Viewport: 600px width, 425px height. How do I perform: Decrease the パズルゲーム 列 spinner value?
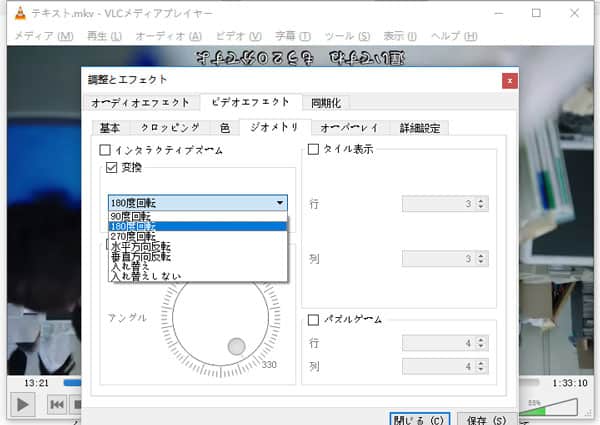(x=481, y=370)
